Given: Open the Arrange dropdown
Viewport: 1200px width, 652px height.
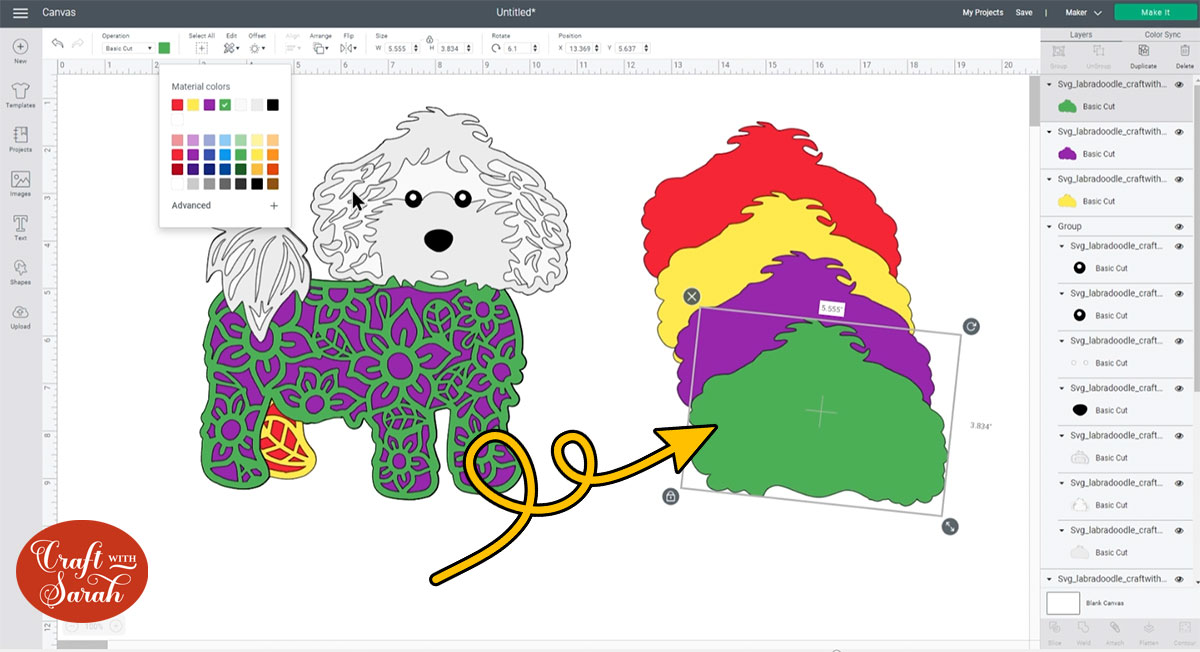Looking at the screenshot, I should (321, 47).
